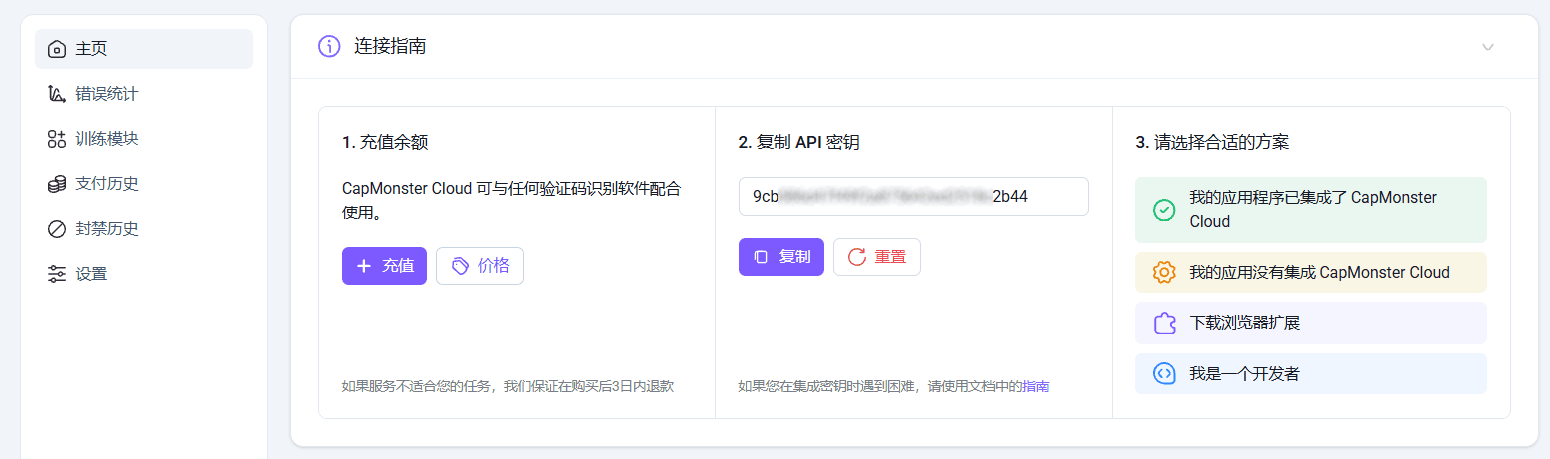Viewport: 1550px width, 459px height.
Task: Click the ban circle icon beside 封禁历史
Action: (57, 229)
